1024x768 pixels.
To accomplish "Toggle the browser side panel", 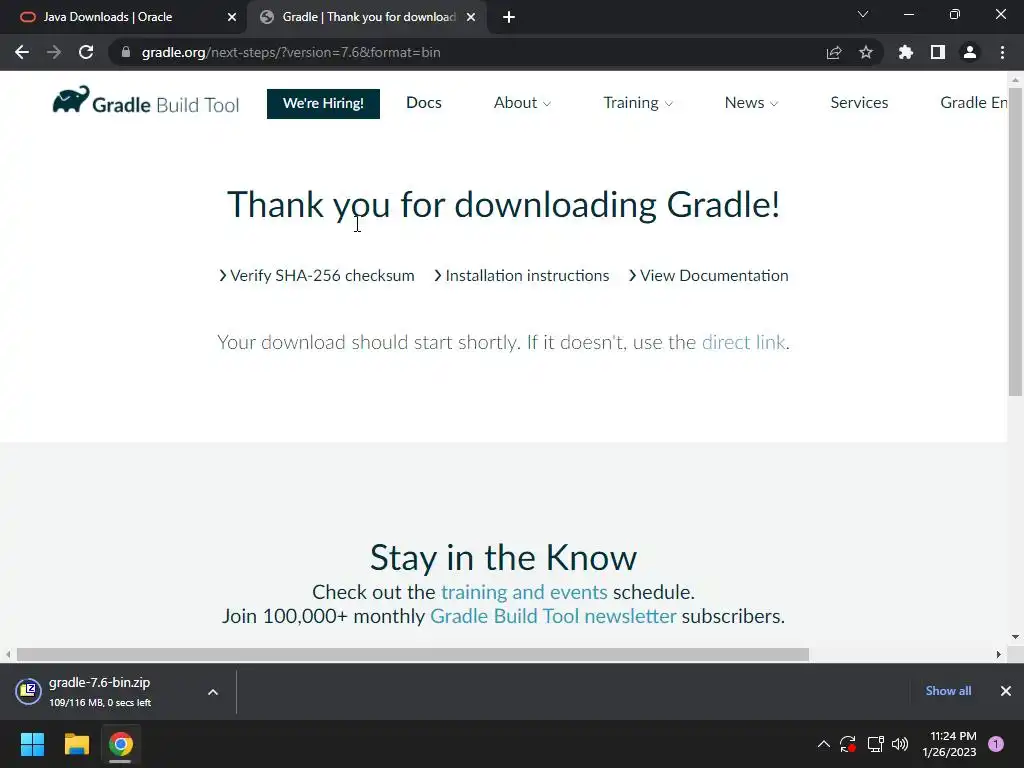I will pos(938,52).
